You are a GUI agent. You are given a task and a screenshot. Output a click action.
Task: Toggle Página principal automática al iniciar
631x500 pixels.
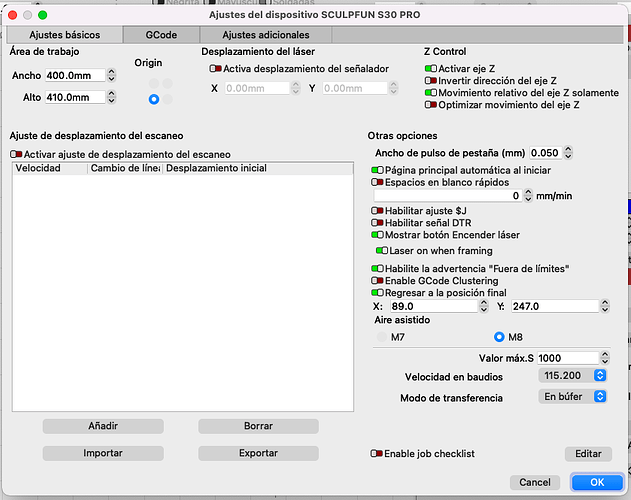click(x=377, y=170)
